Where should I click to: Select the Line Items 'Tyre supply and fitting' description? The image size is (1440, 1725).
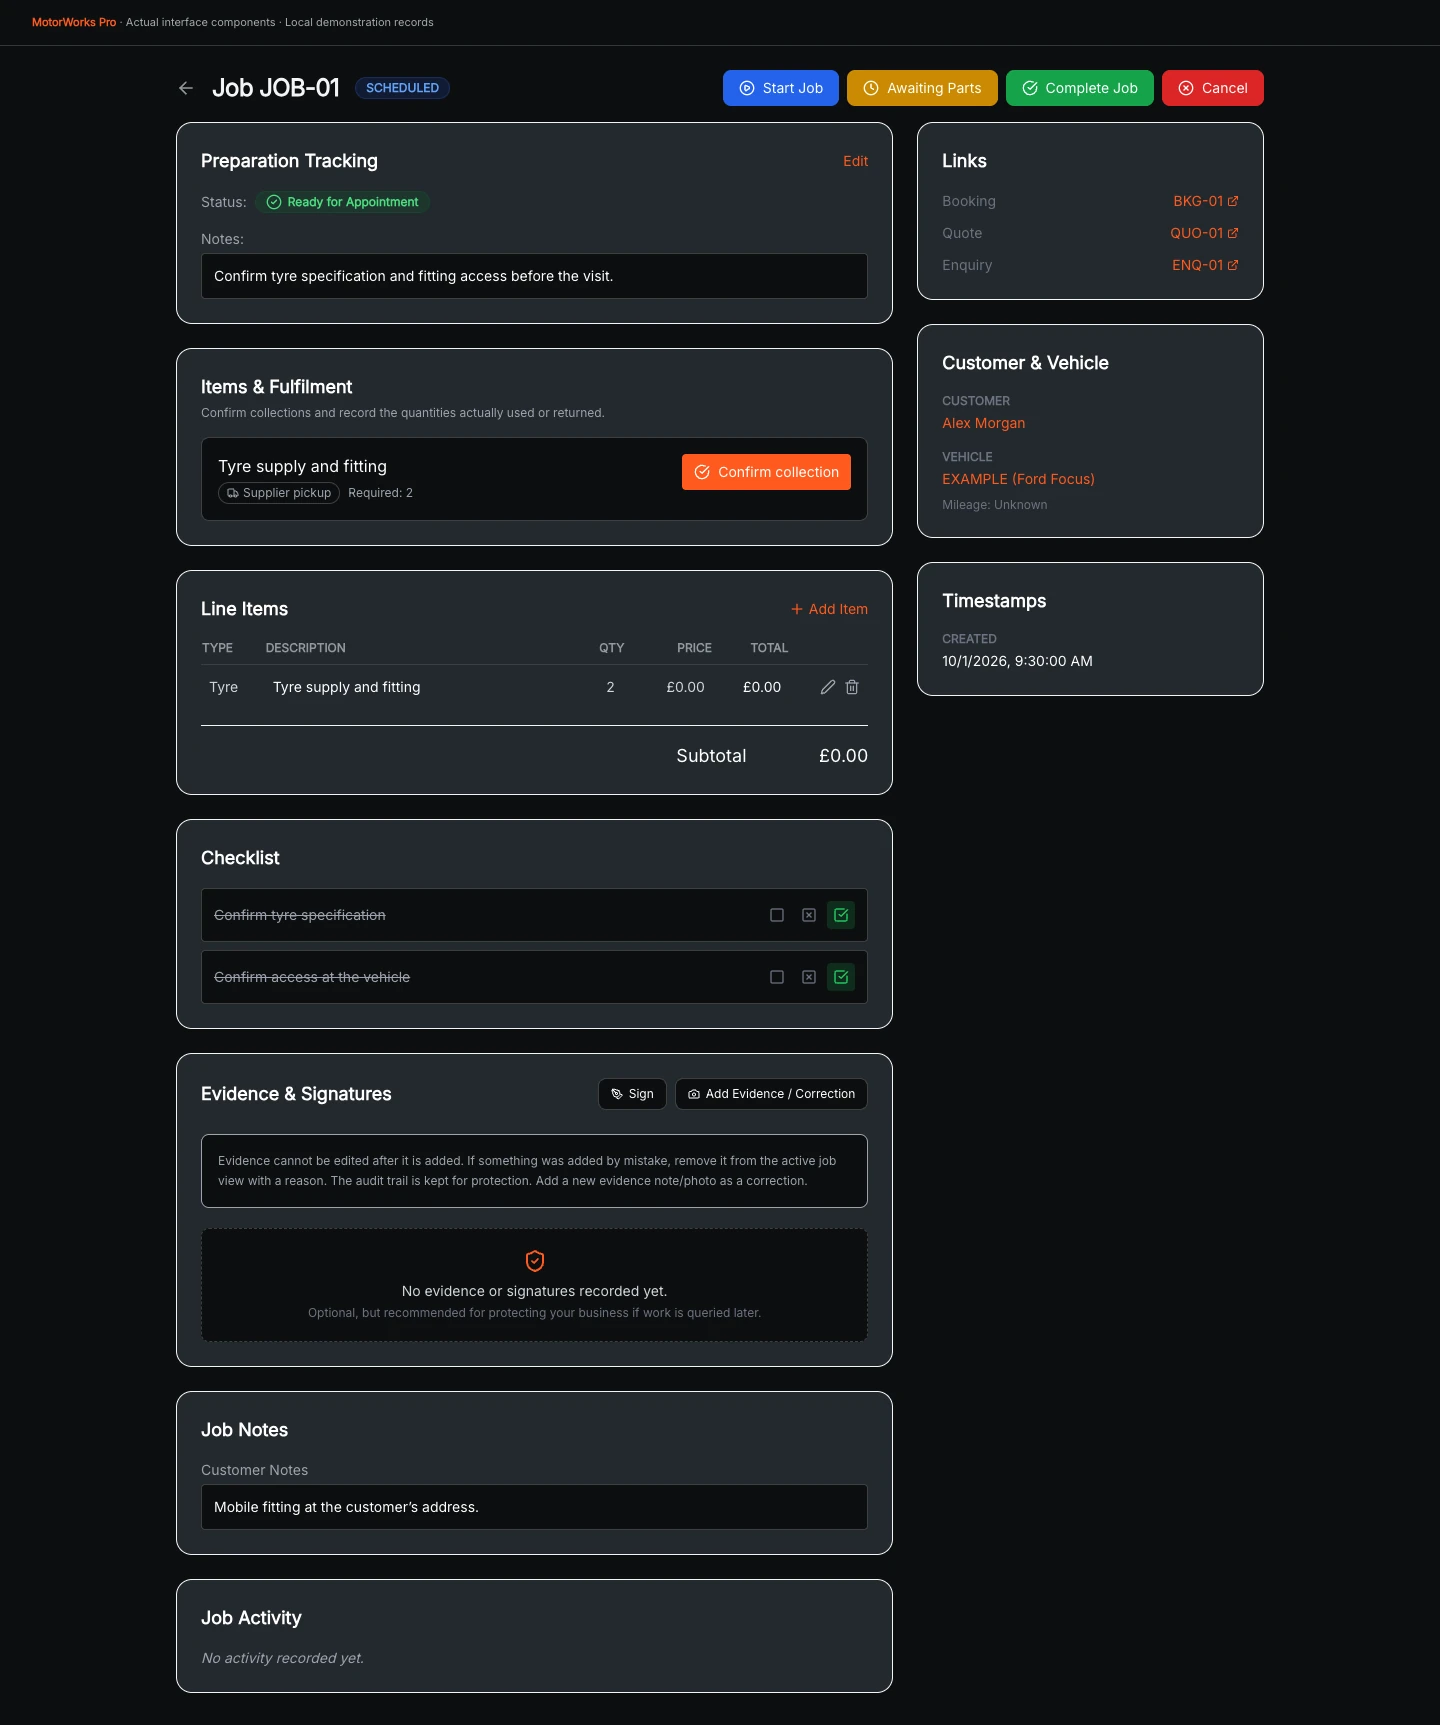point(347,687)
